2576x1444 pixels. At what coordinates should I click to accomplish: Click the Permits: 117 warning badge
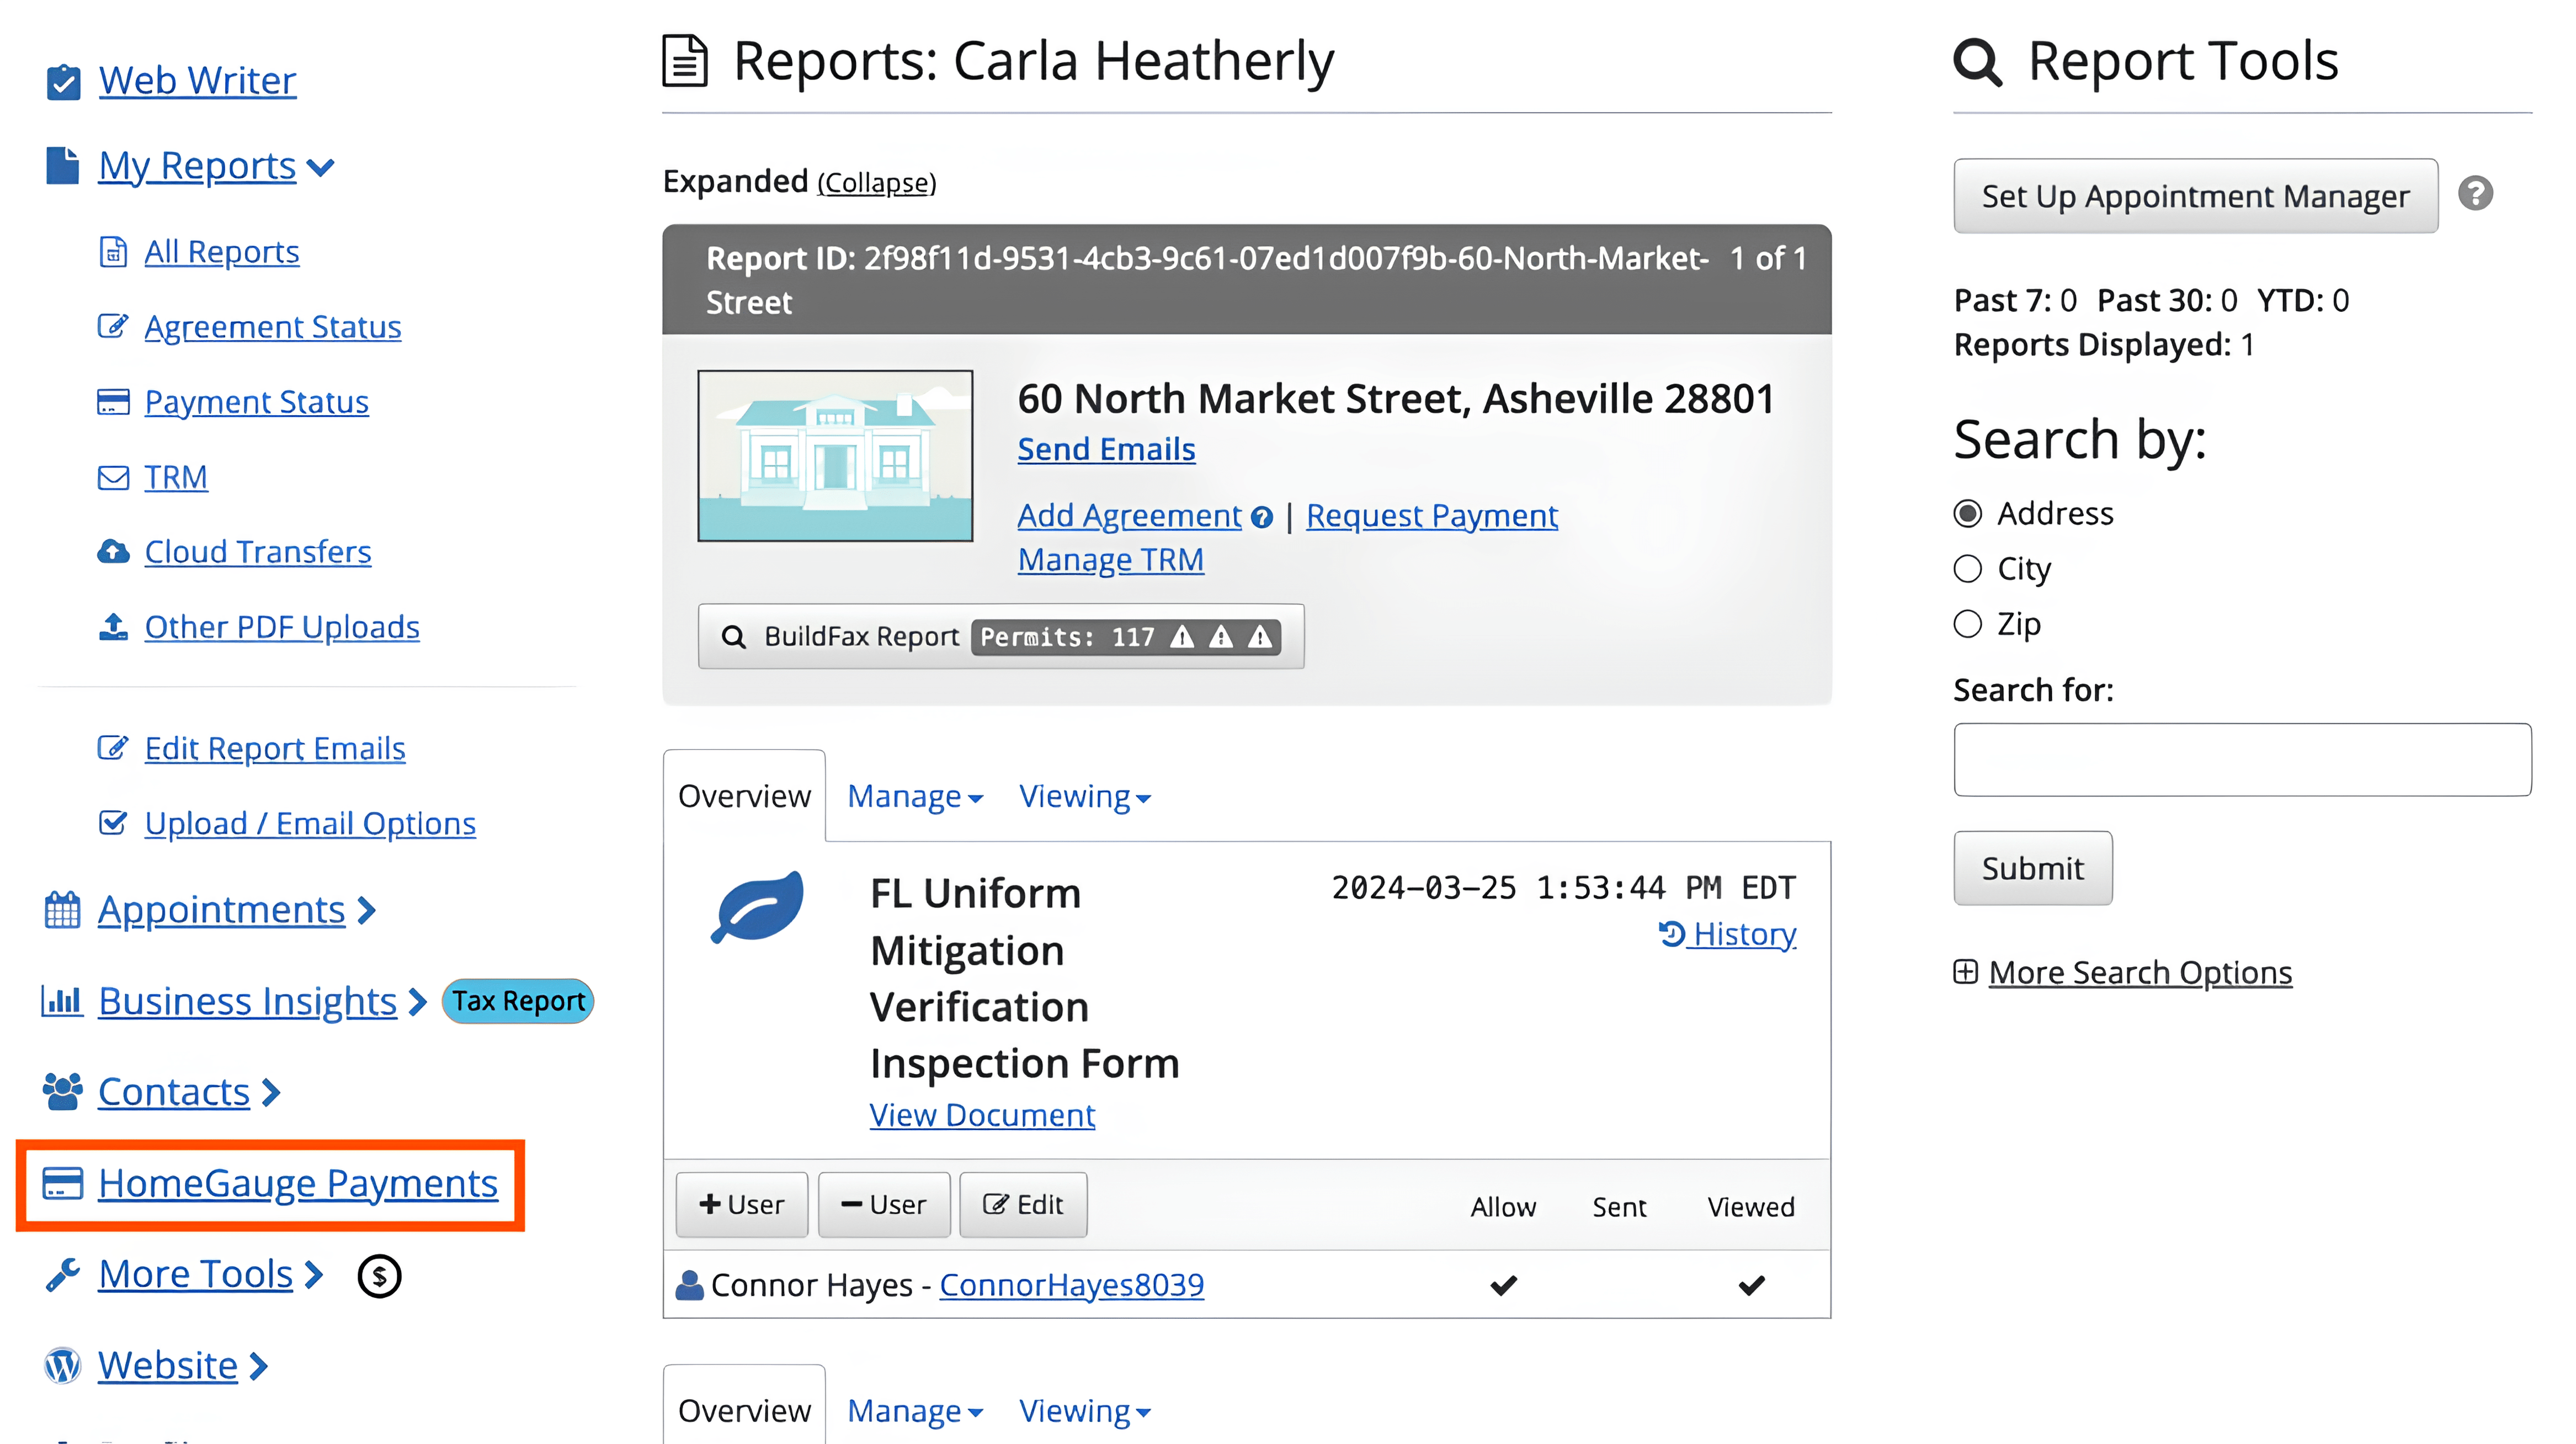[1126, 637]
